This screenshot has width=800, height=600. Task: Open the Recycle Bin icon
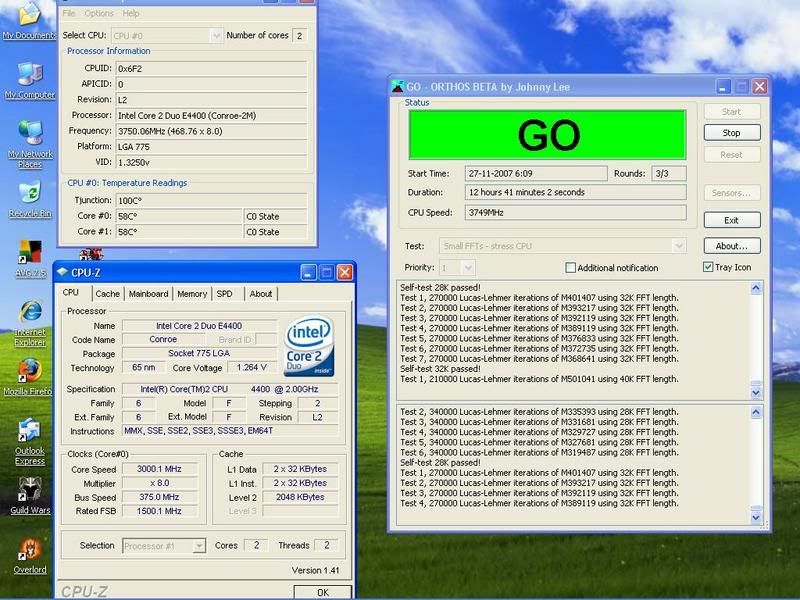pyautogui.click(x=30, y=200)
